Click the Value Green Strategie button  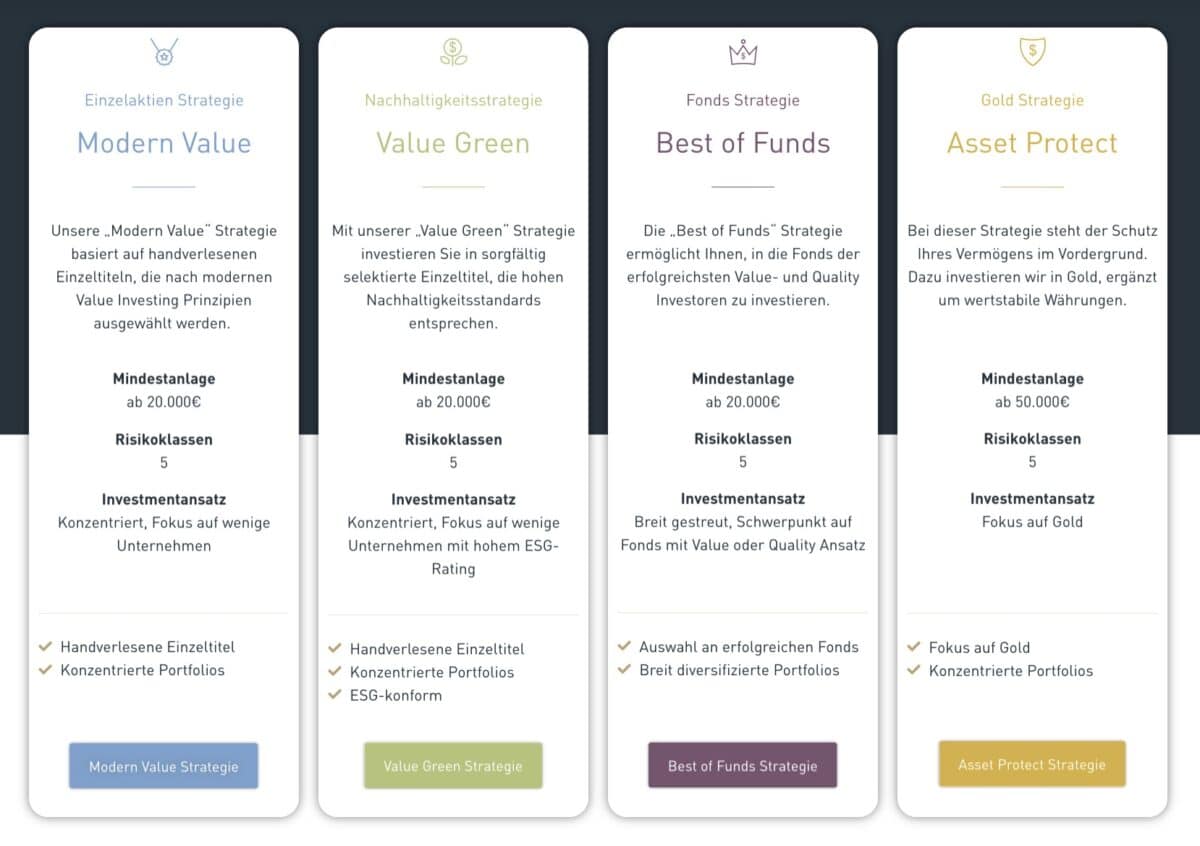(453, 764)
